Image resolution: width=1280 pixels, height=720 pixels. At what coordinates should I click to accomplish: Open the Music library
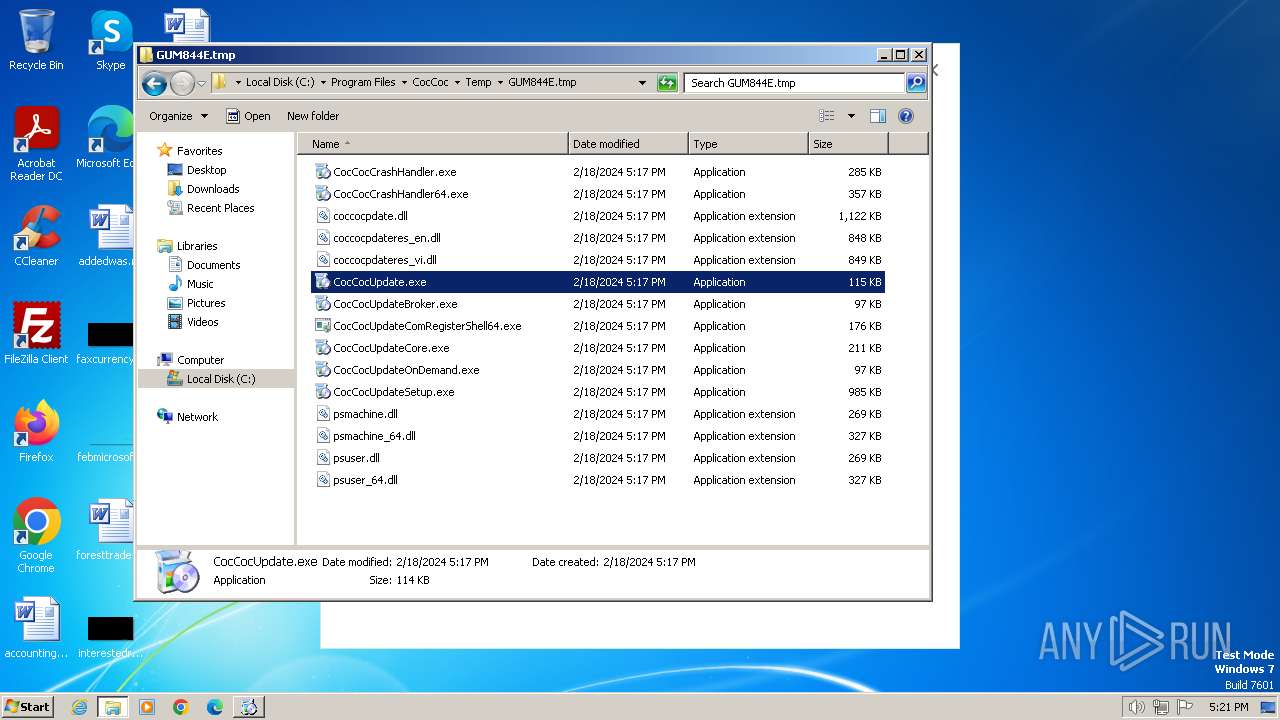(x=200, y=284)
